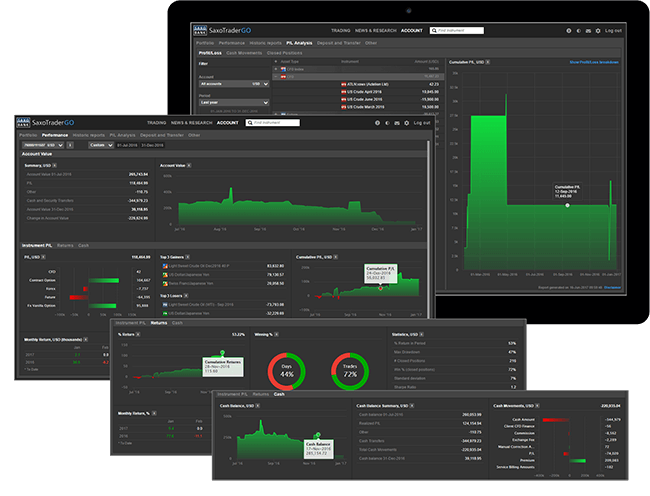Click the Trades 72% donut chart
650x496 pixels.
tap(350, 371)
